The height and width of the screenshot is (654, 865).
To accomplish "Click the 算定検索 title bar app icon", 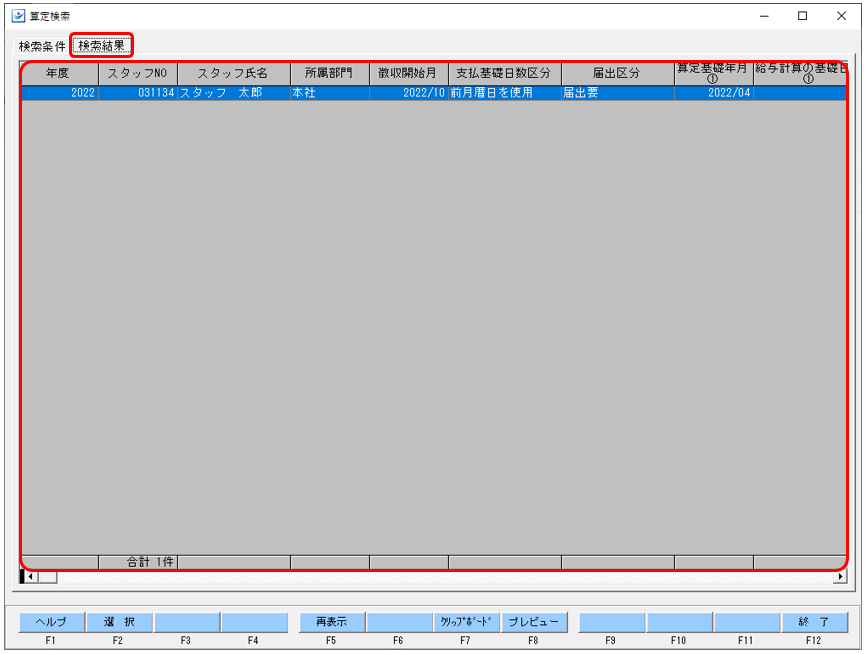I will pos(18,15).
